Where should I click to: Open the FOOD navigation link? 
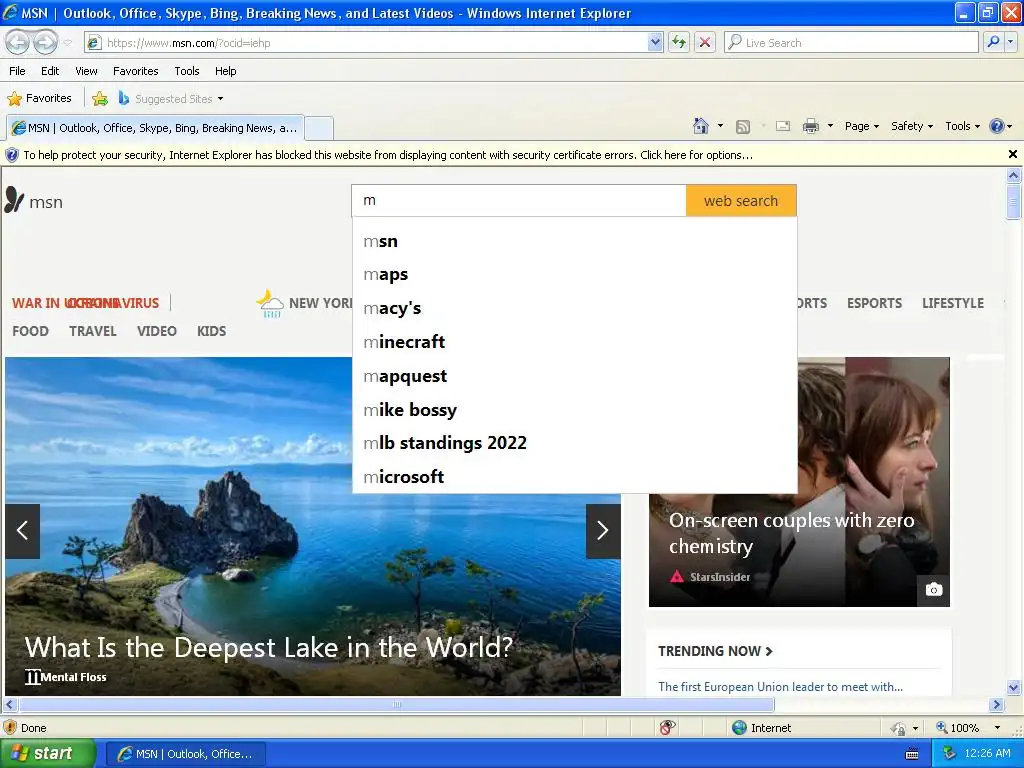pos(30,331)
